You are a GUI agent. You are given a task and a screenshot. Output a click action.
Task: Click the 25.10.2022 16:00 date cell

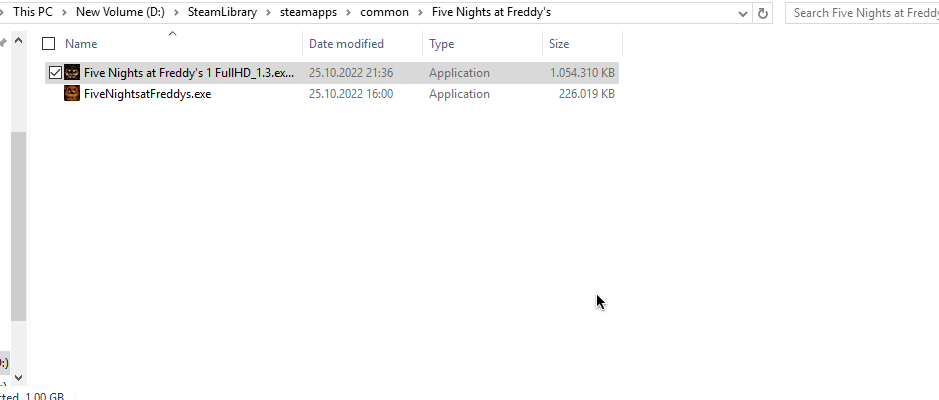351,93
